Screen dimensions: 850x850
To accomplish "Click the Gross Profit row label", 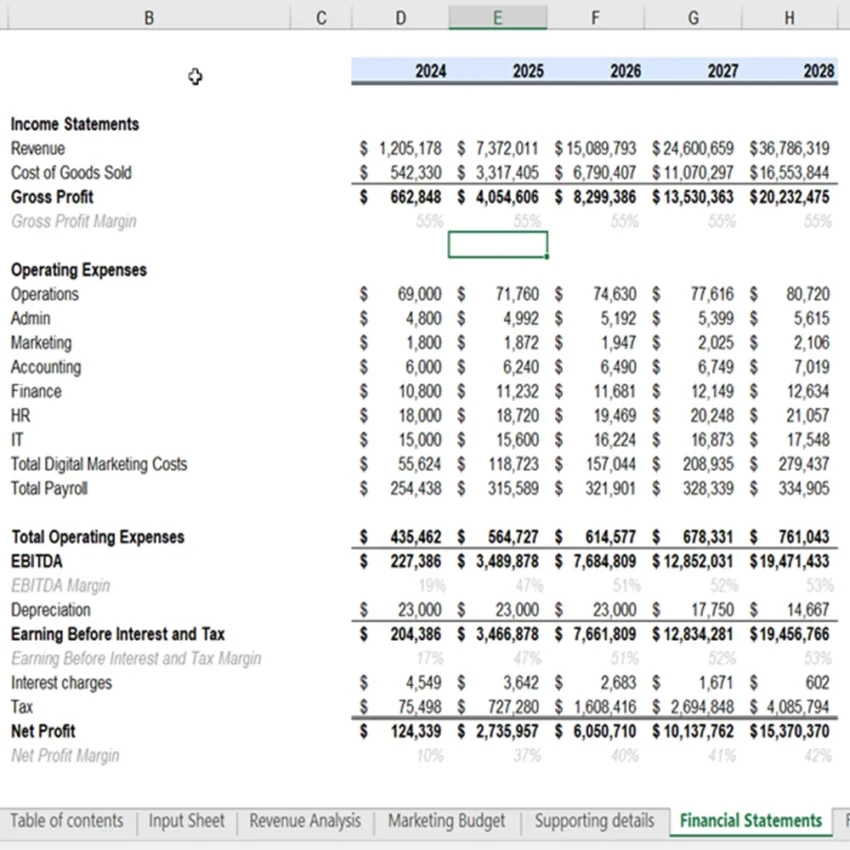I will pyautogui.click(x=52, y=197).
